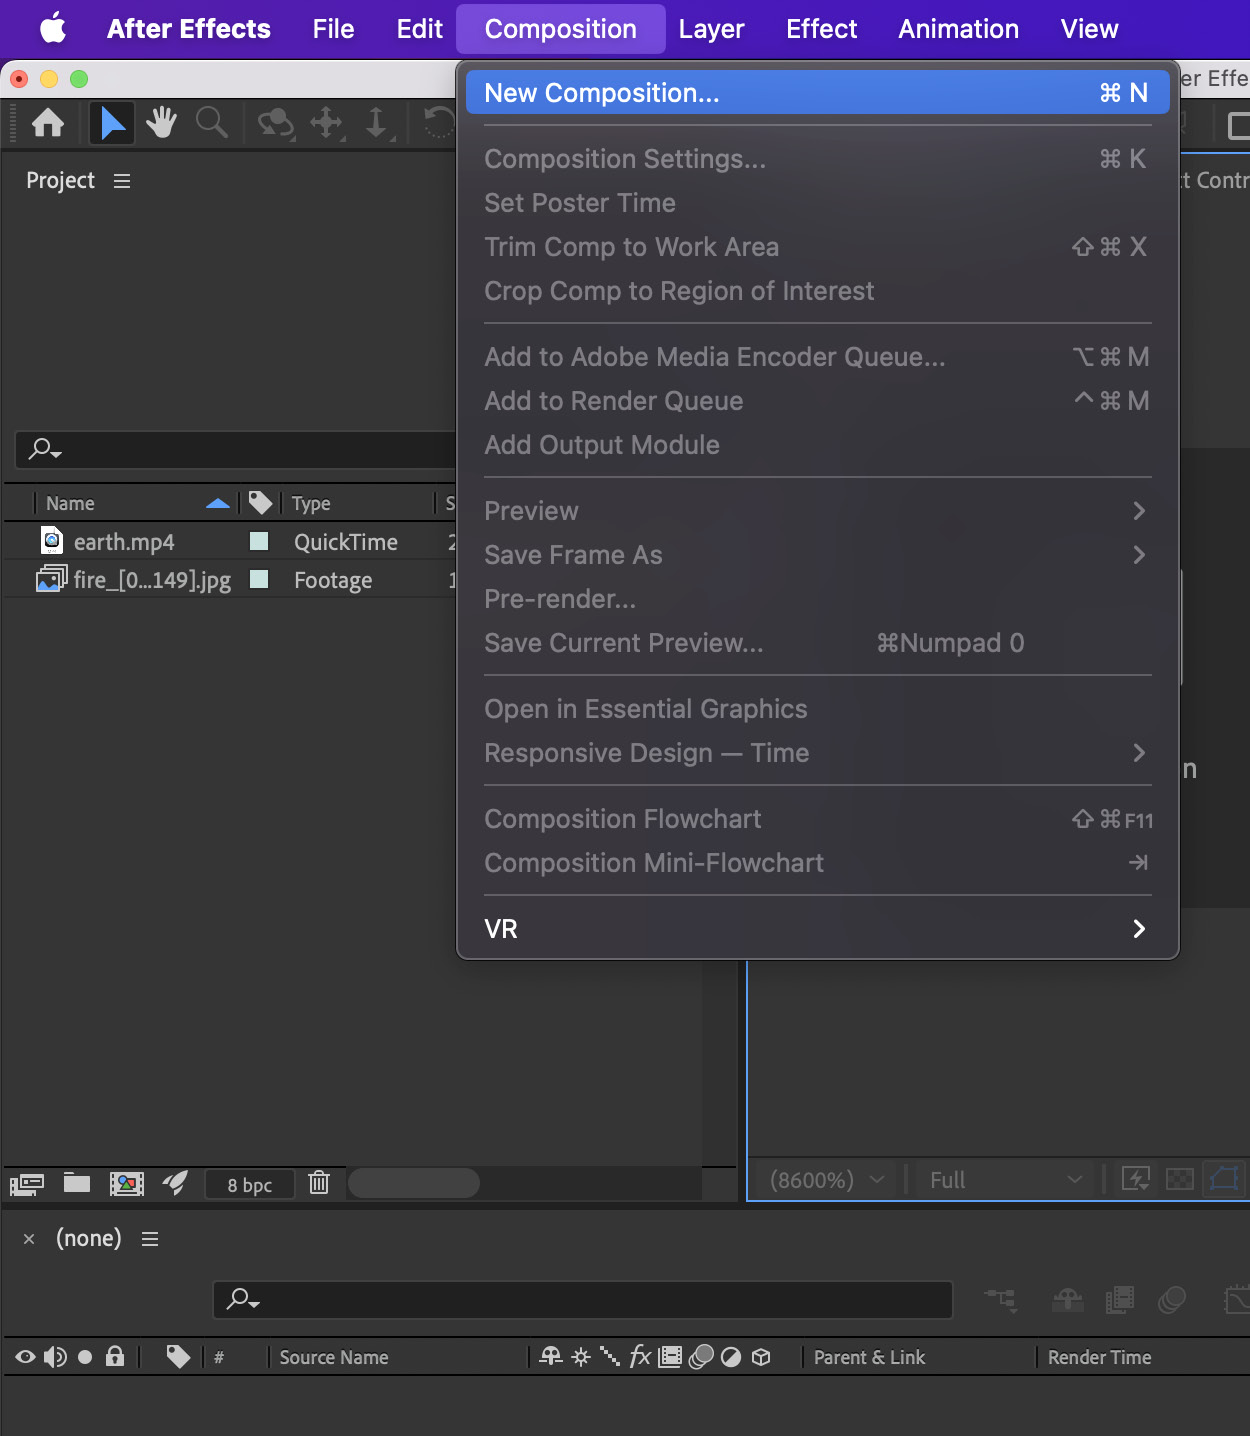Click the fire image sequence icon
Screen dimensions: 1250x1436
pos(51,579)
